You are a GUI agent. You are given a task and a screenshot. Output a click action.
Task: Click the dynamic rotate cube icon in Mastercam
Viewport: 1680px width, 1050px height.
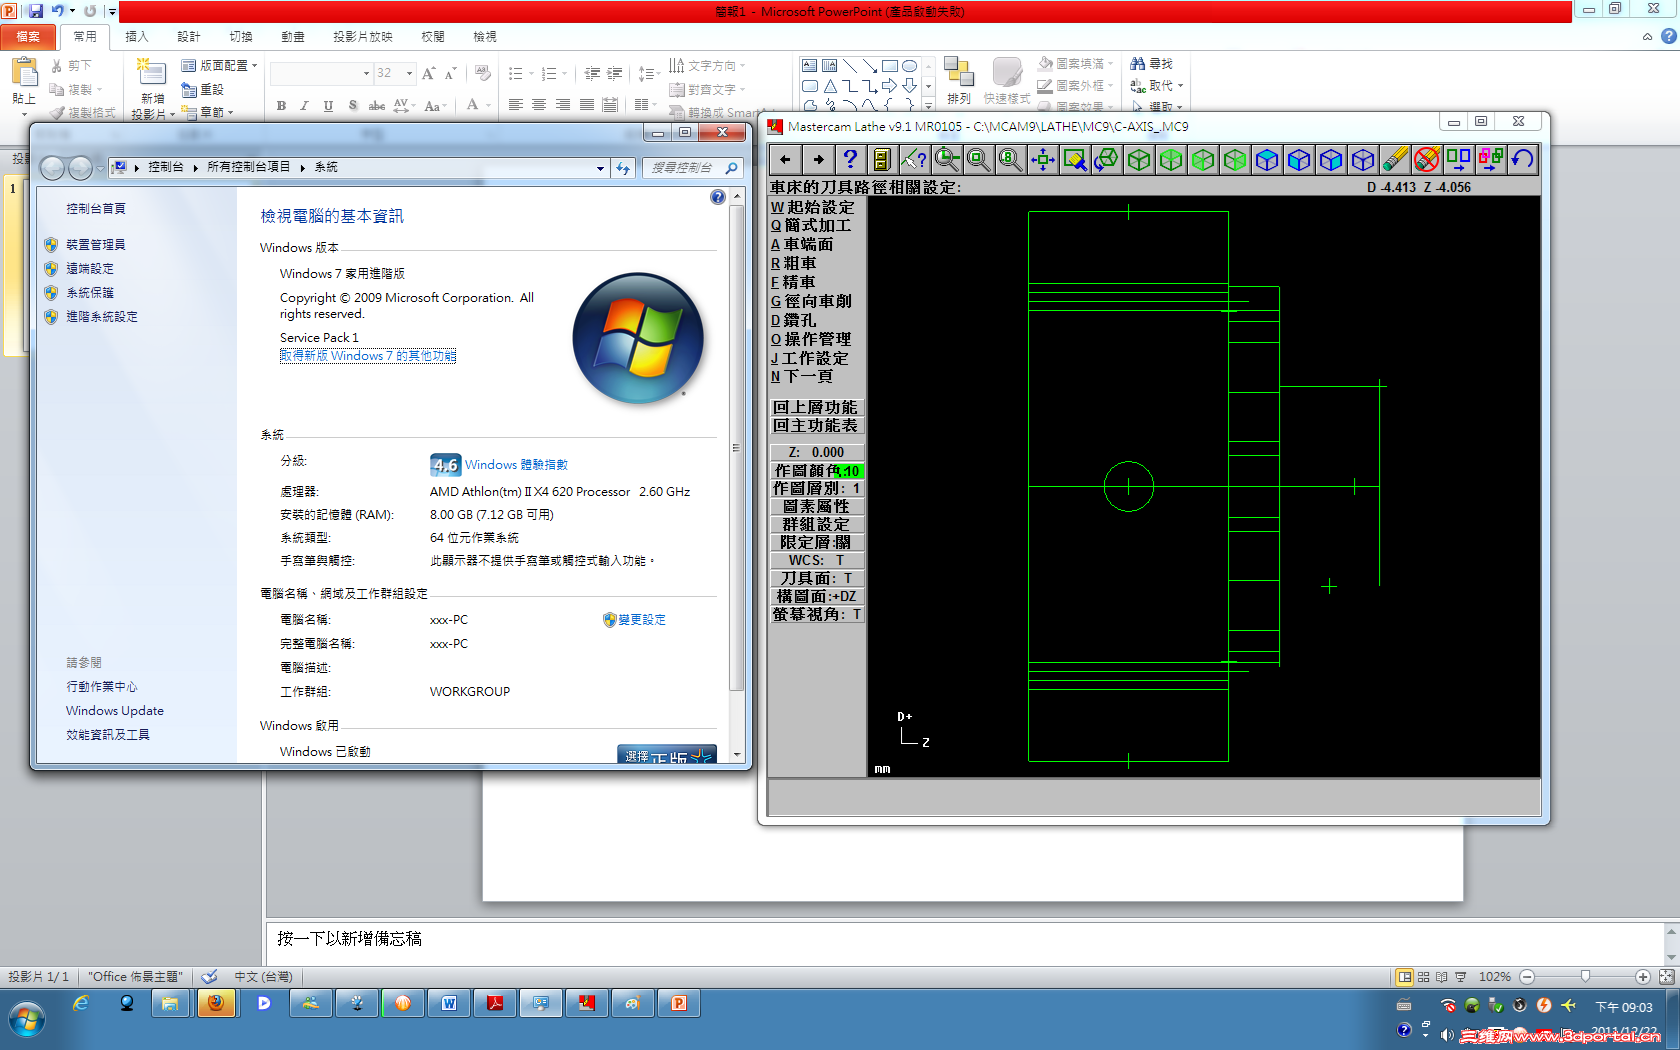point(1106,159)
